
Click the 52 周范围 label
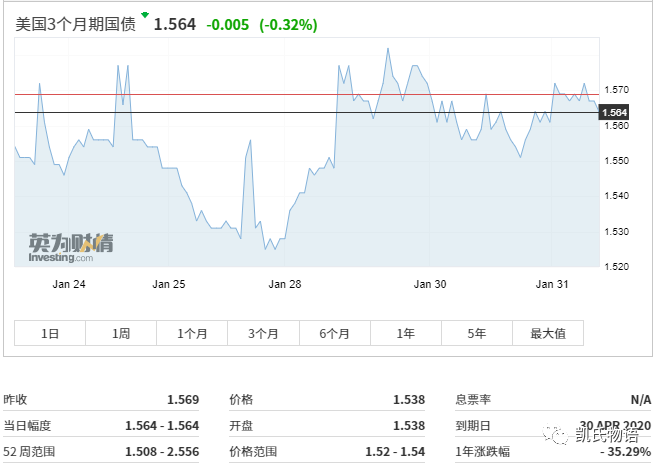[29, 452]
